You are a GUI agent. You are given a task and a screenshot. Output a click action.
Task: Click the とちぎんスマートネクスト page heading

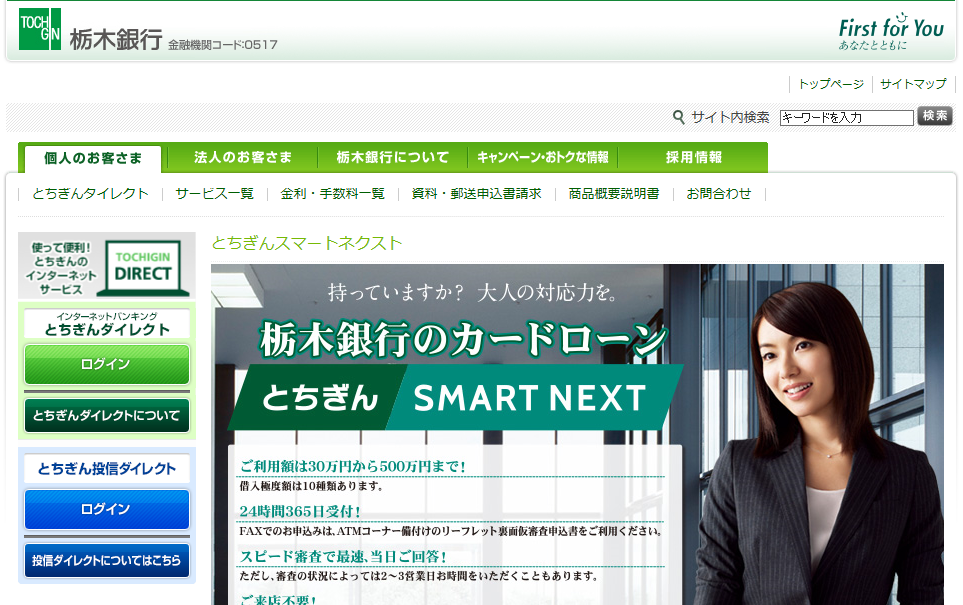click(306, 243)
